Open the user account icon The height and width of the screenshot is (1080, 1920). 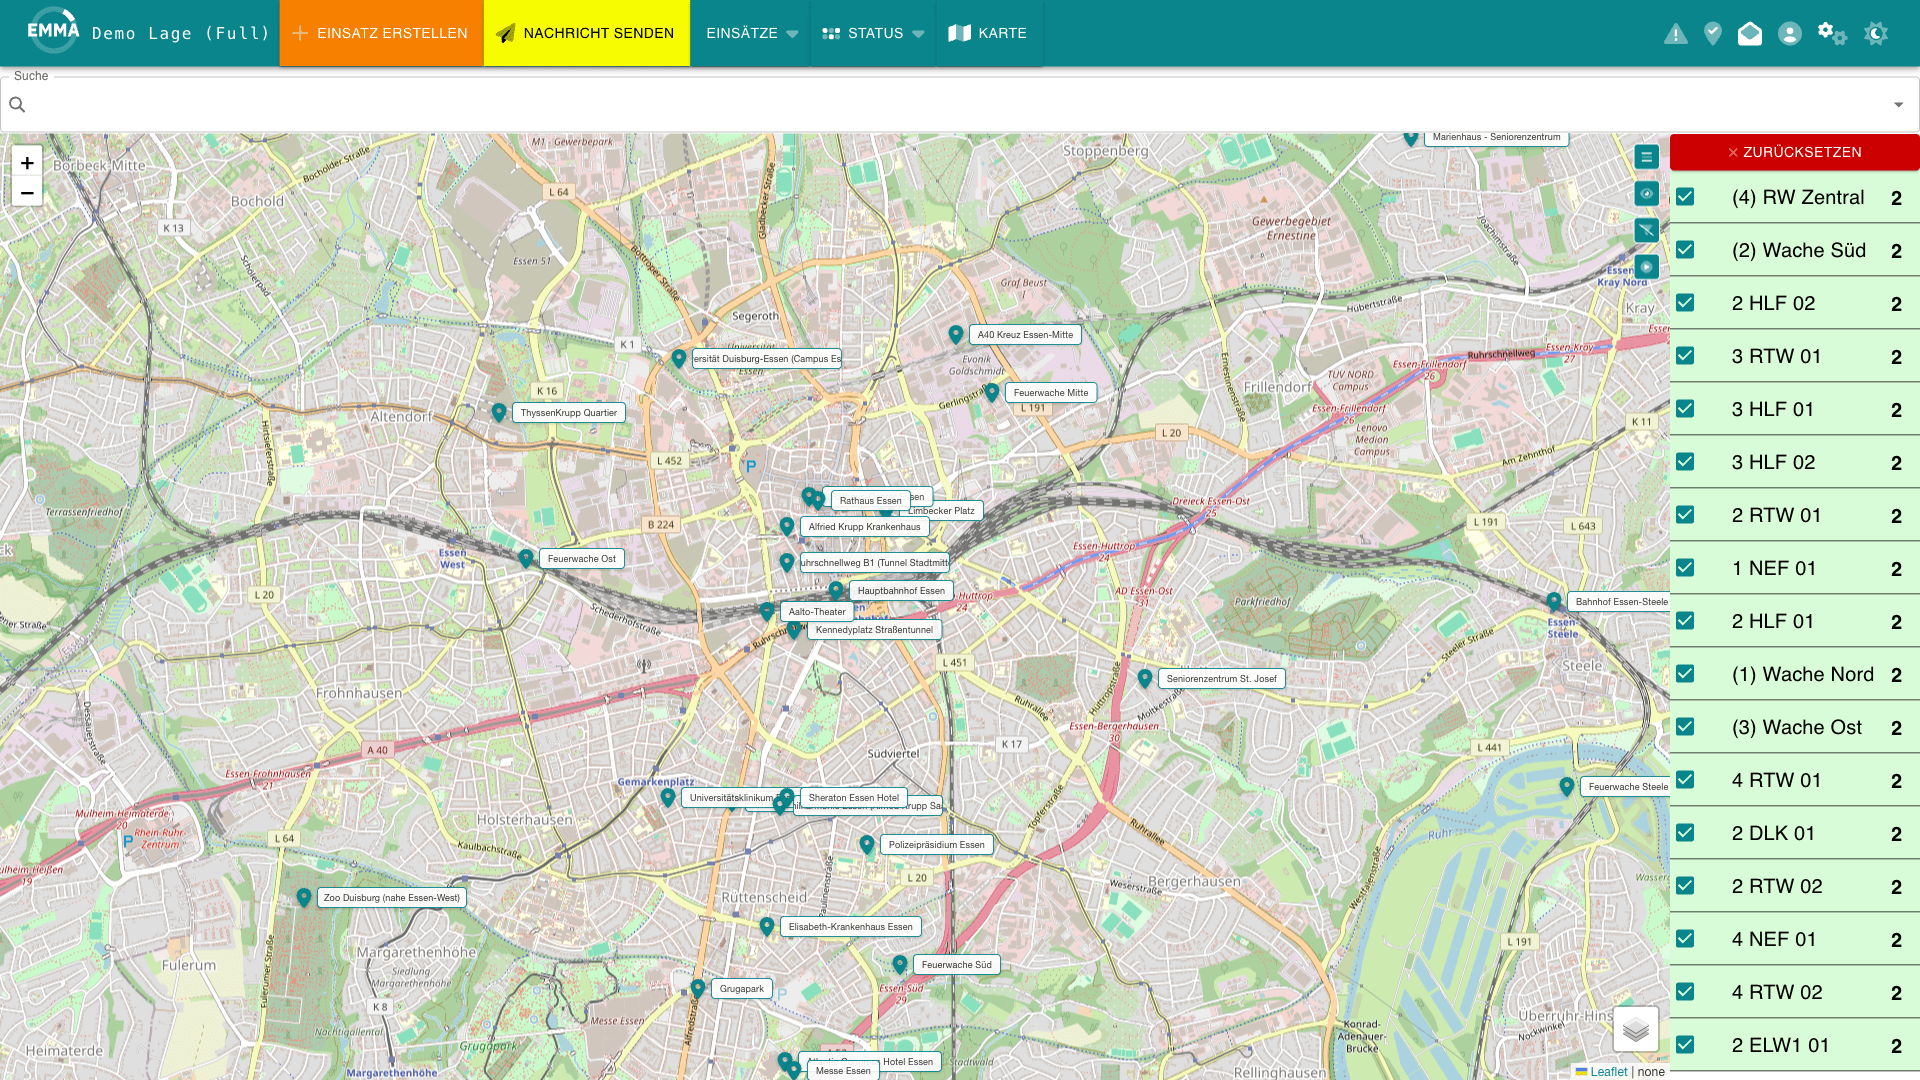pos(1789,34)
